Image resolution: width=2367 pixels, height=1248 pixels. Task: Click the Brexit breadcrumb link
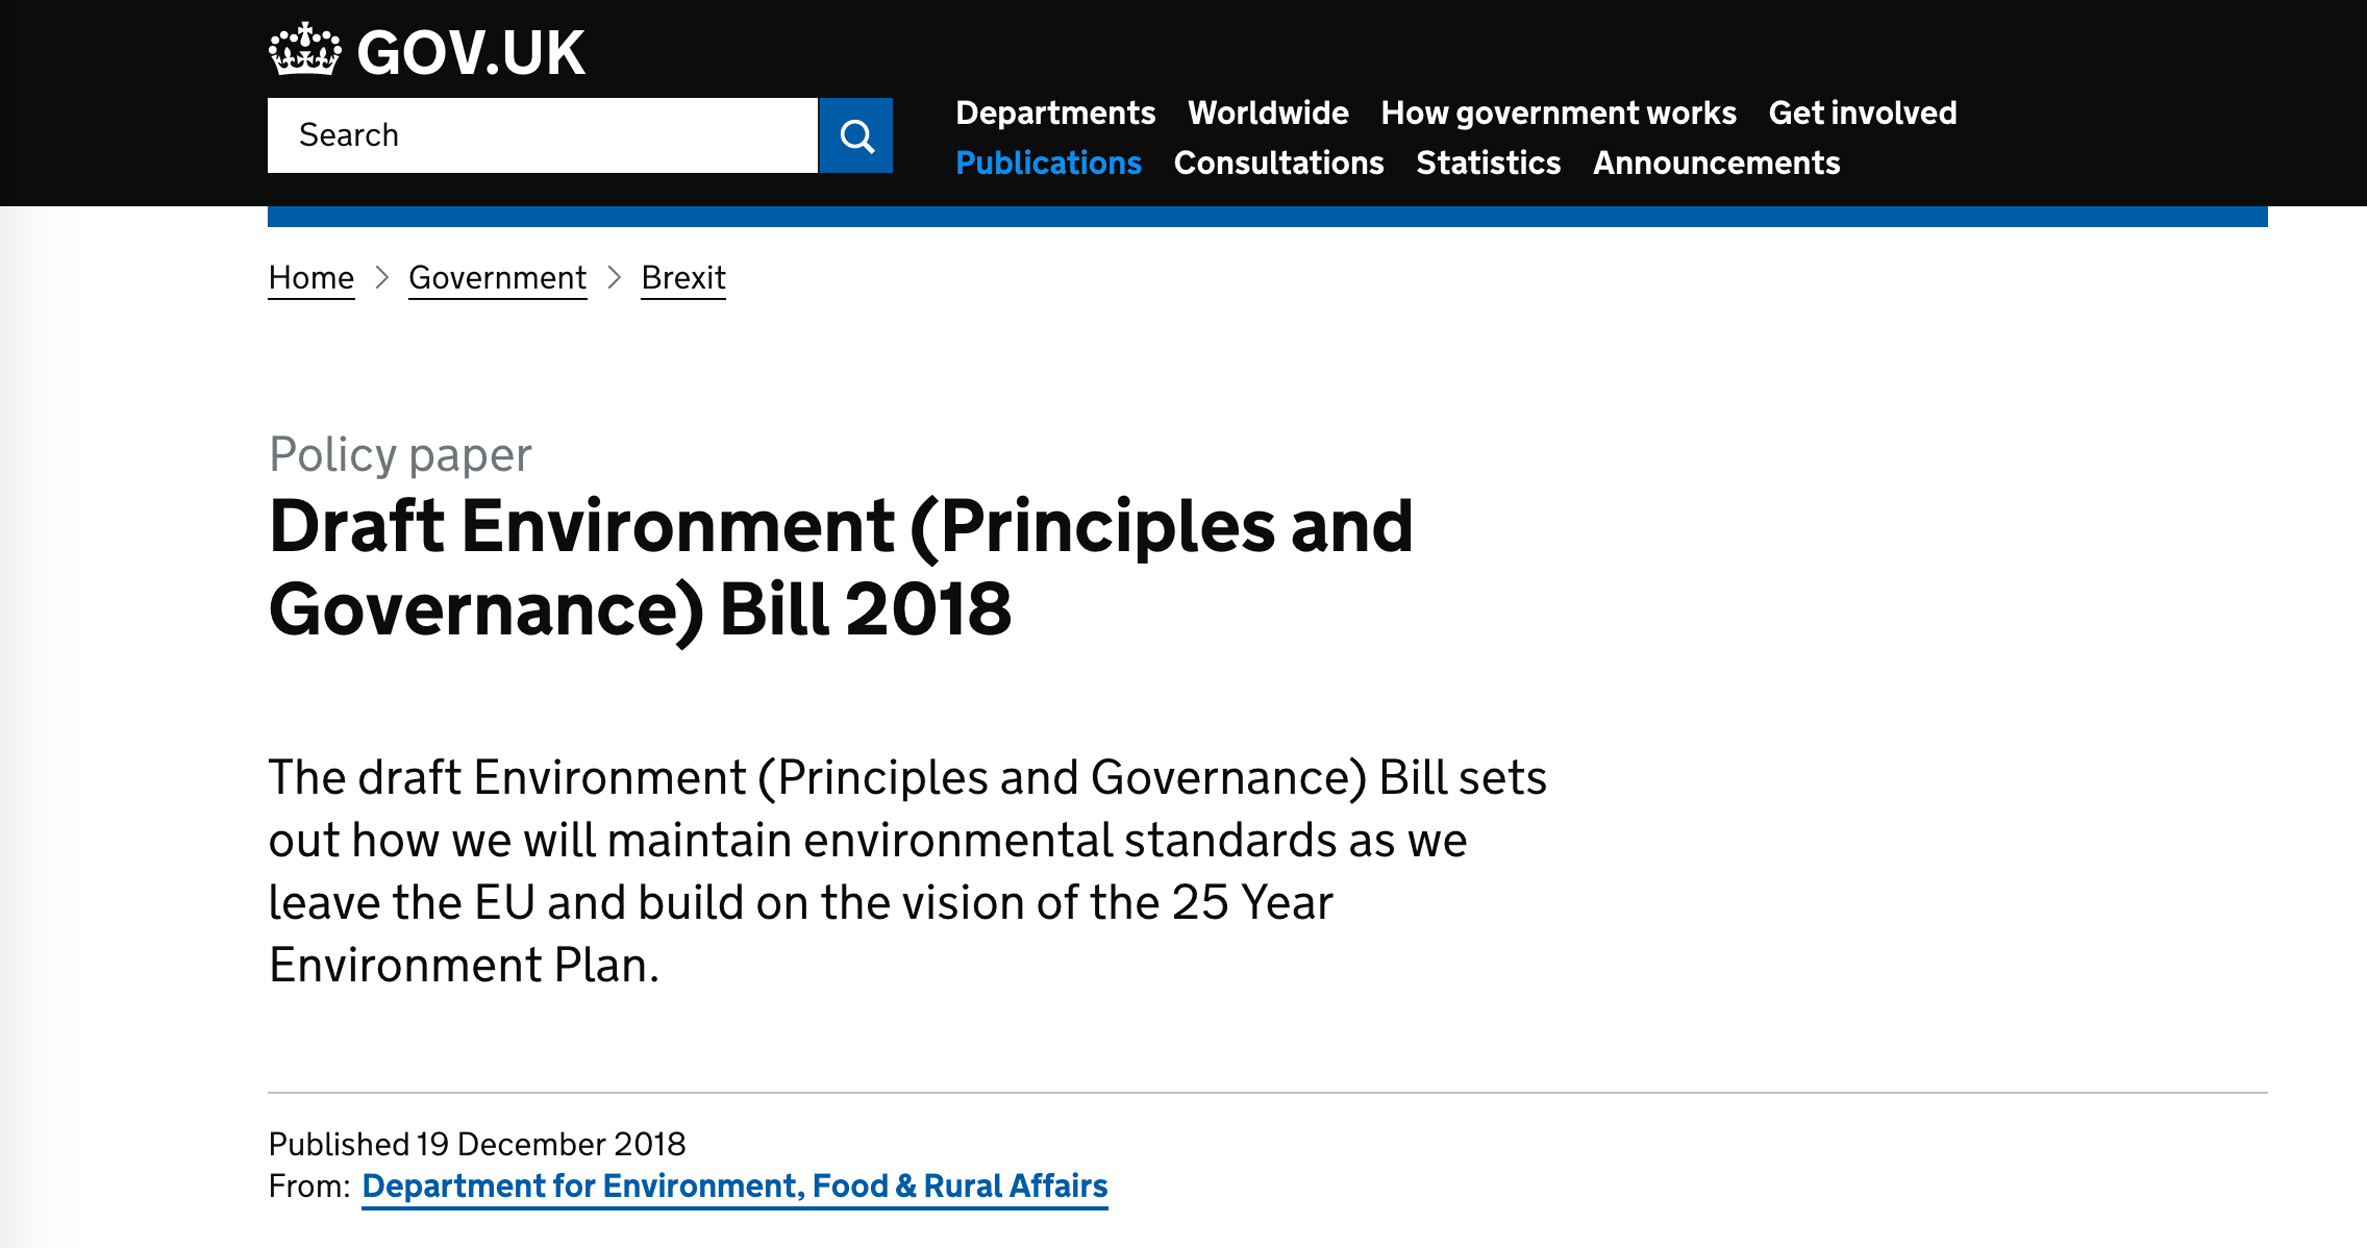[683, 277]
